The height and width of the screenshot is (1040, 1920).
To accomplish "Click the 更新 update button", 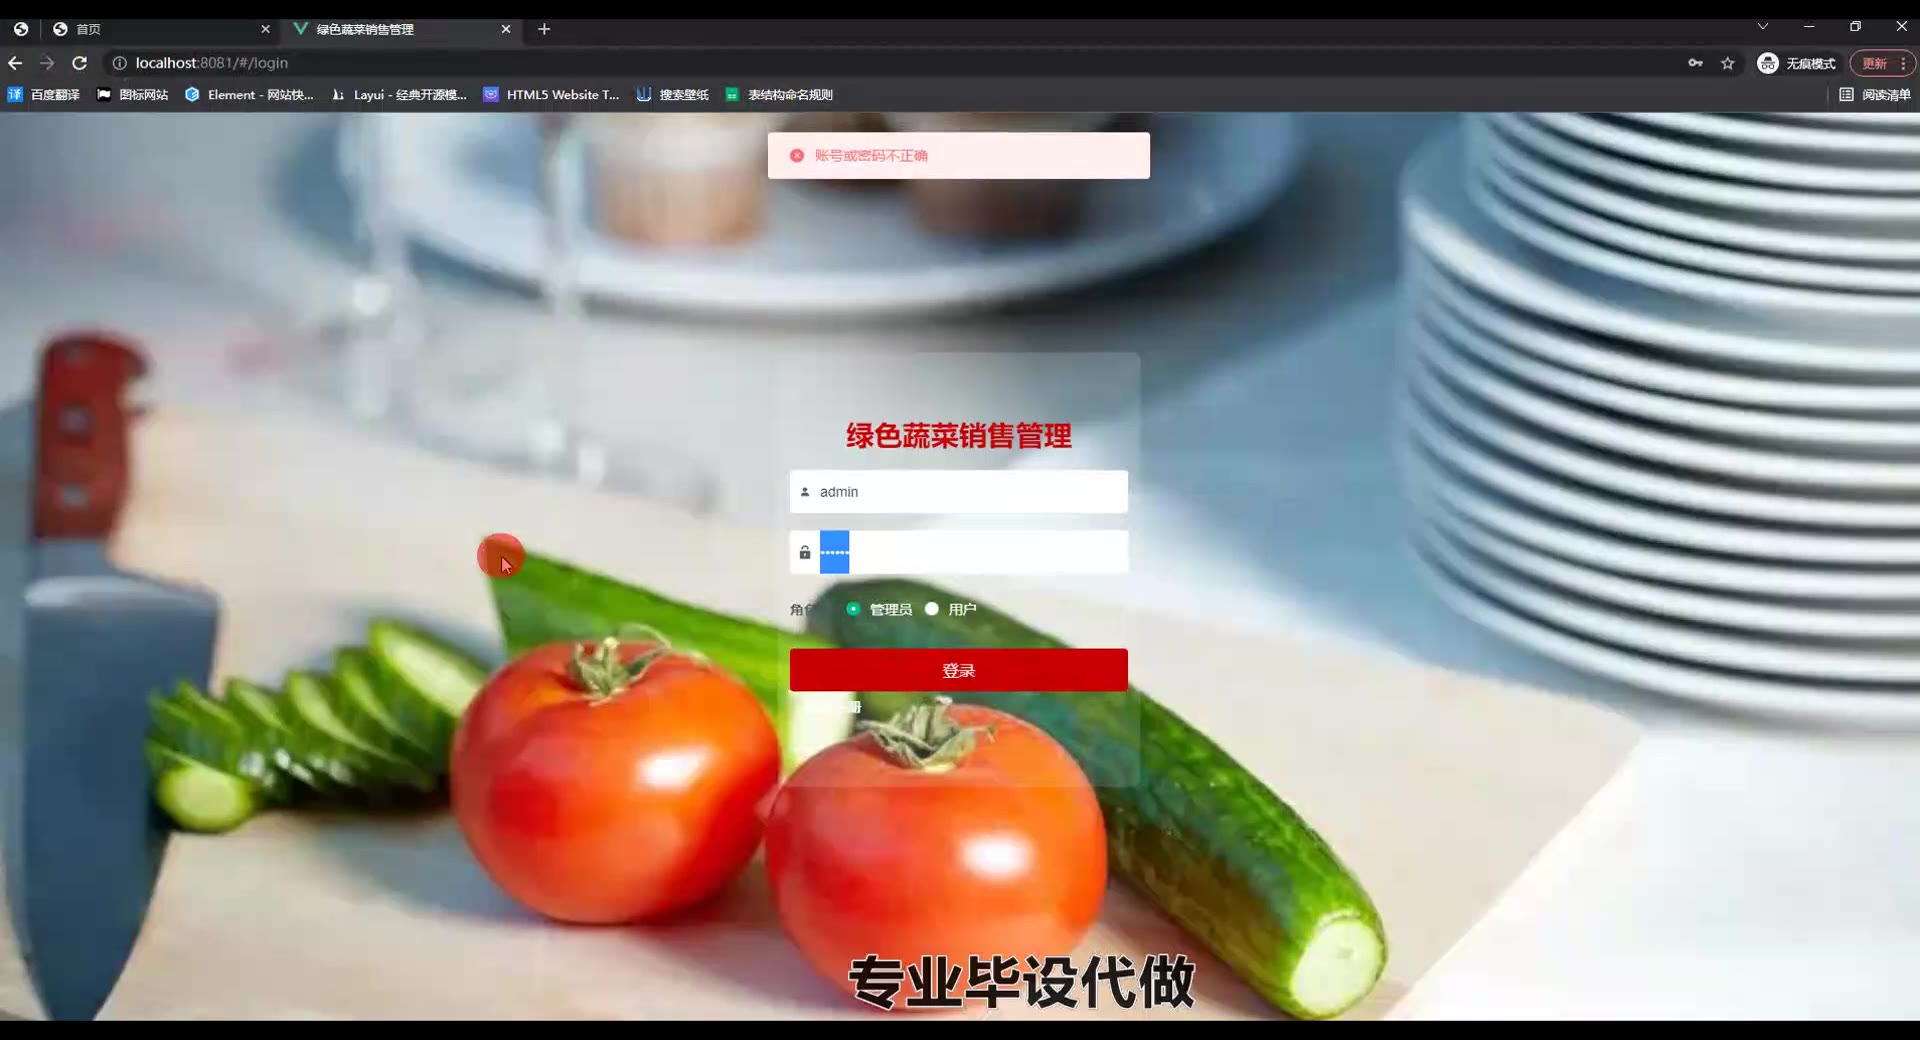I will 1874,63.
